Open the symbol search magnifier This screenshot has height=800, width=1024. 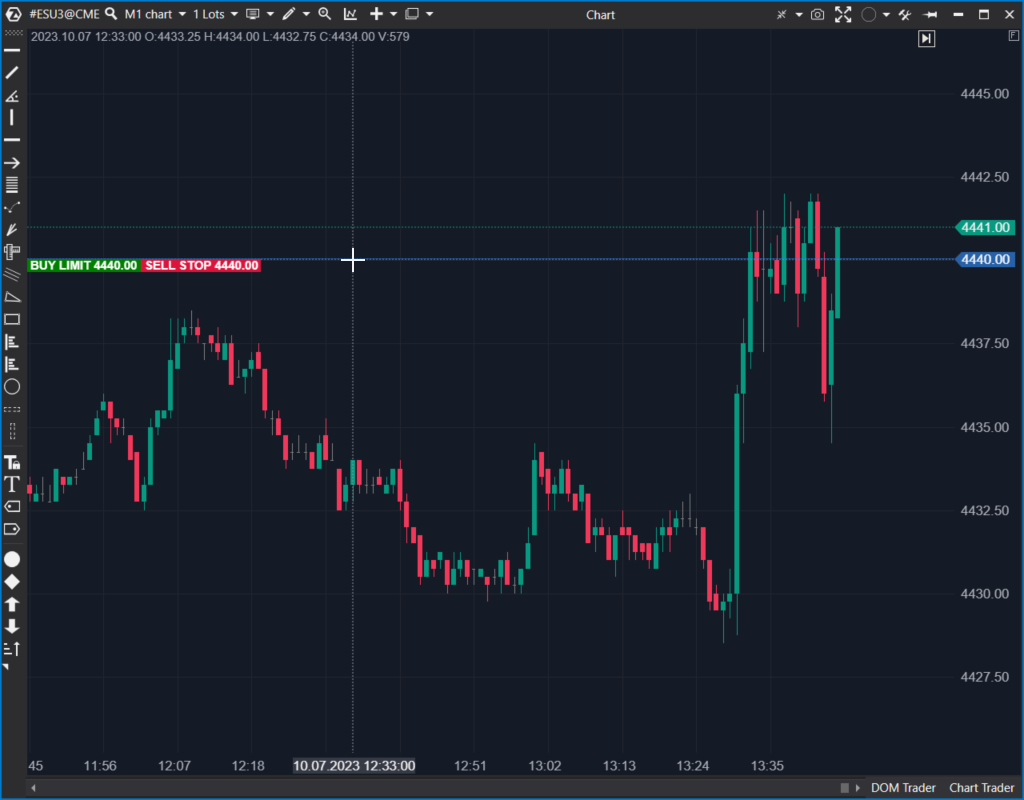111,14
